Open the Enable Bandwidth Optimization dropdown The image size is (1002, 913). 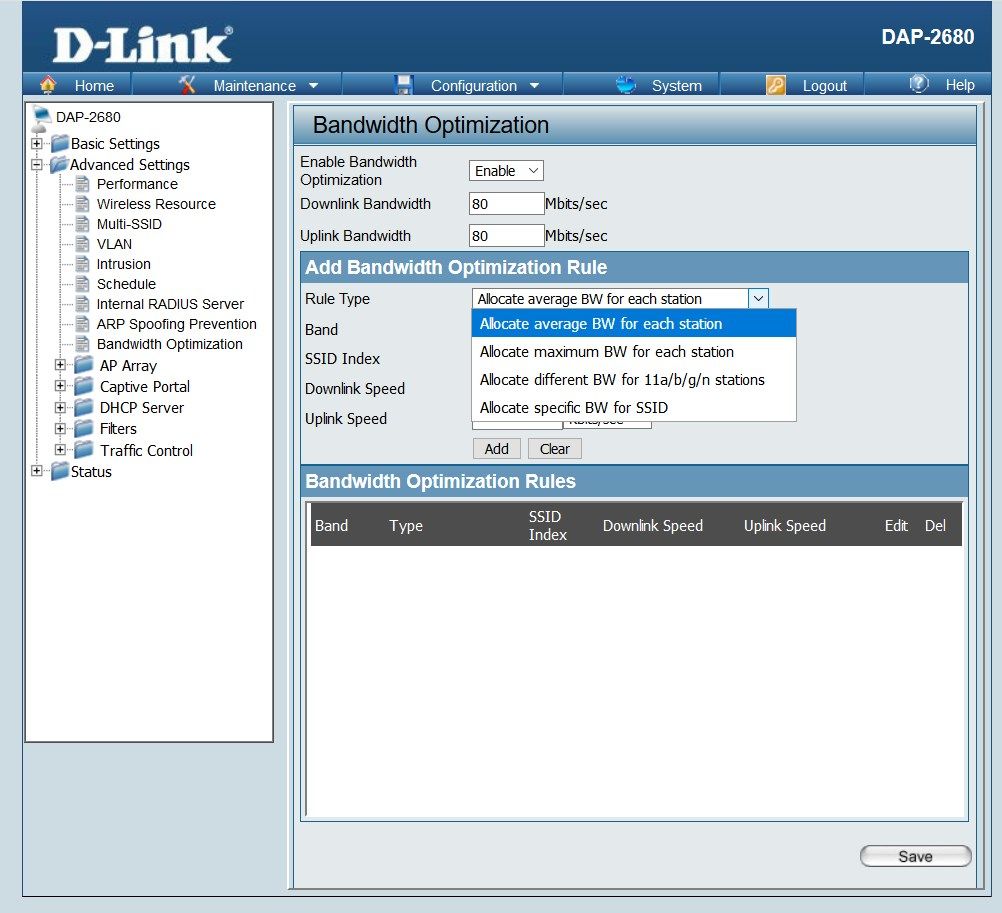tap(506, 171)
